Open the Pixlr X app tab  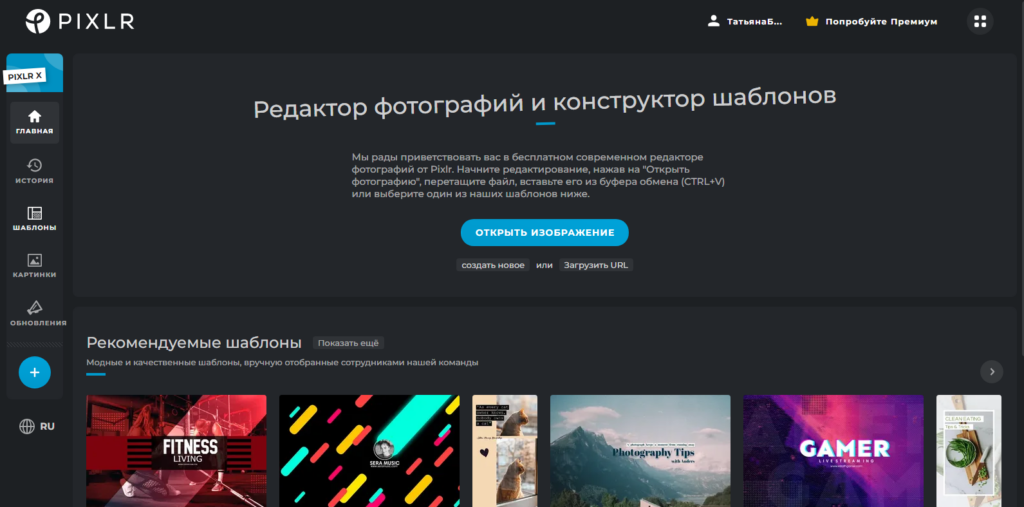(x=35, y=73)
